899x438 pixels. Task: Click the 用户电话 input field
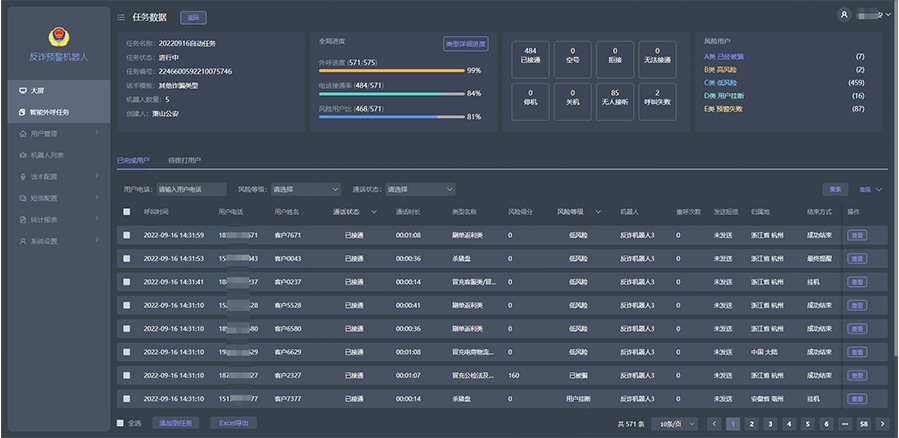click(191, 189)
